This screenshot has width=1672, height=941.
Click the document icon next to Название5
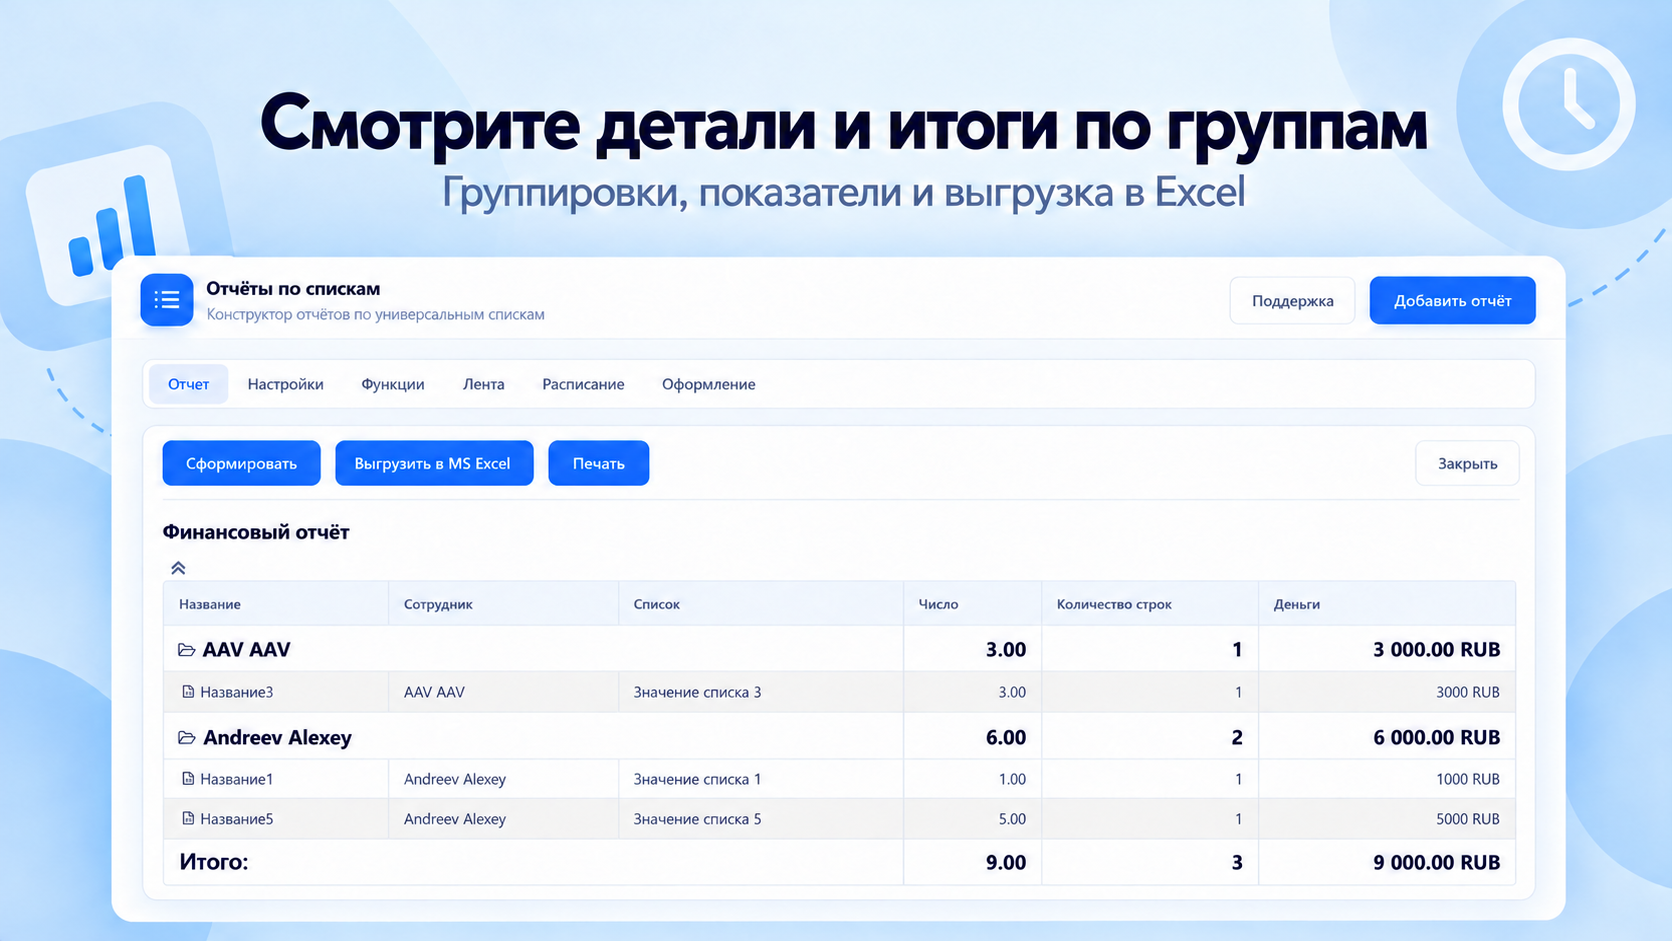pos(188,819)
